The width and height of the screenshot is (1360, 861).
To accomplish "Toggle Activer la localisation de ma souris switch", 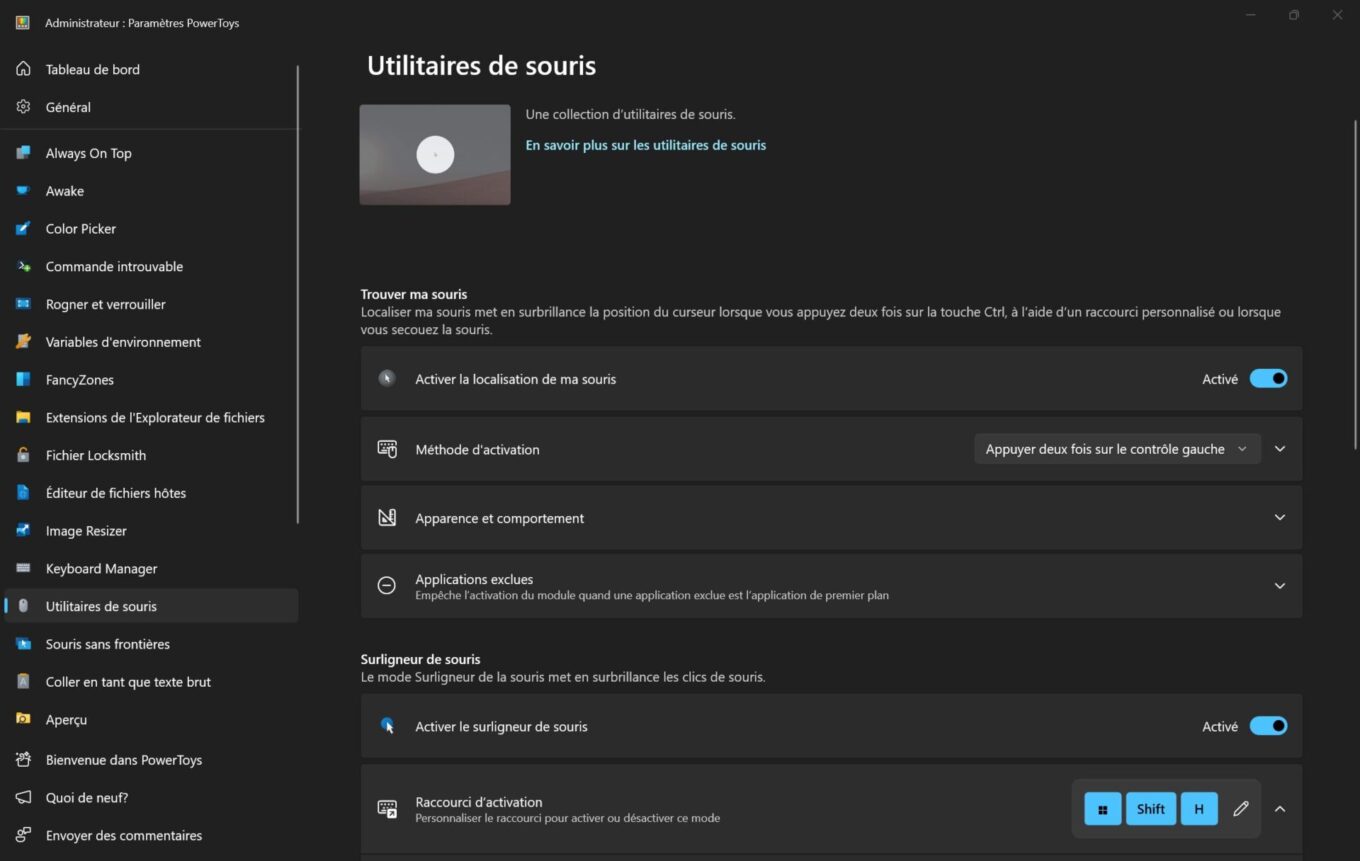I will click(1268, 379).
